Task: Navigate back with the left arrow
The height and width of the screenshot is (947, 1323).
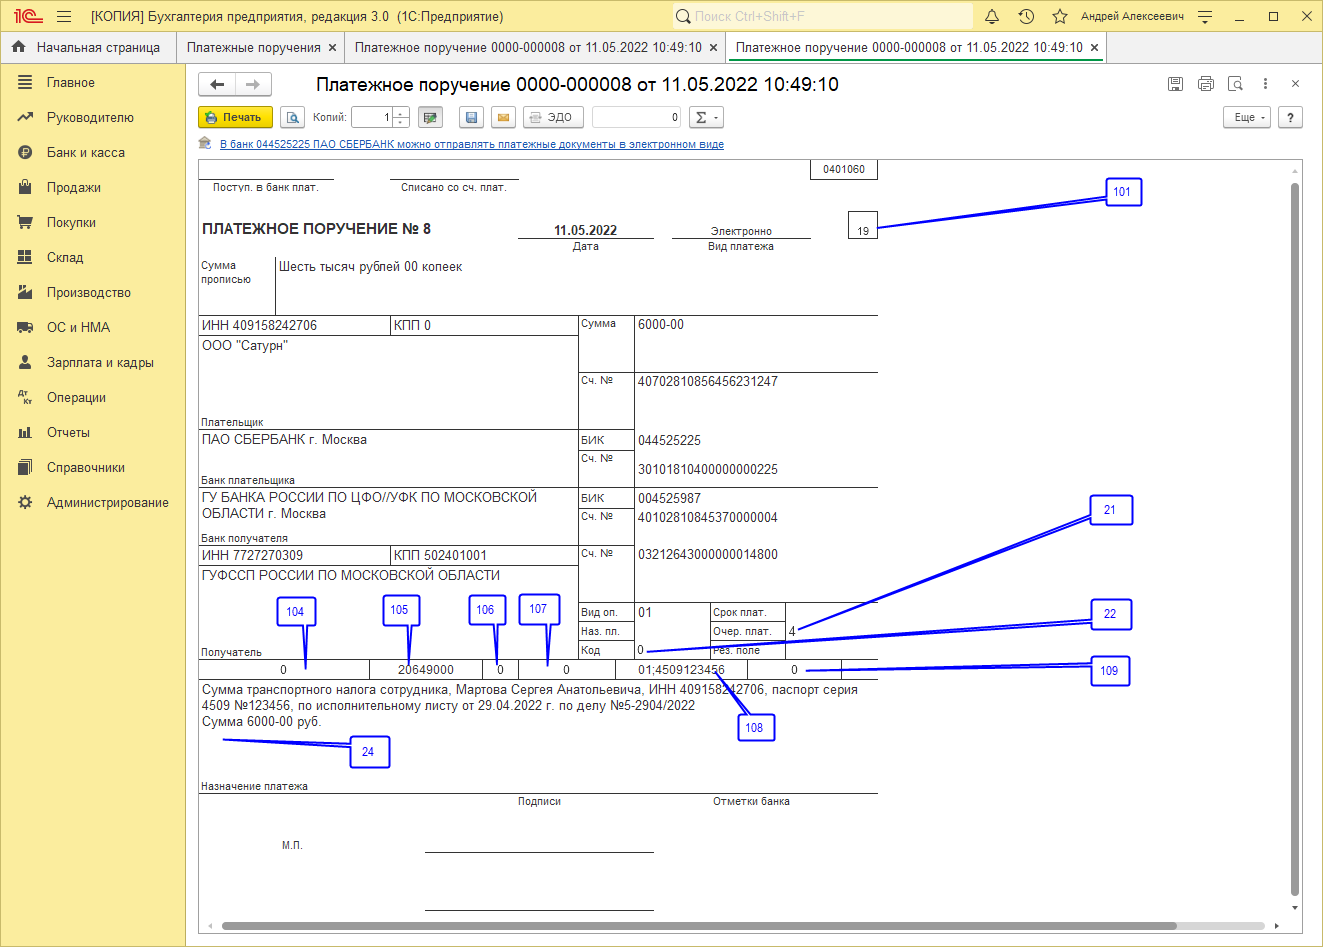Action: coord(217,85)
